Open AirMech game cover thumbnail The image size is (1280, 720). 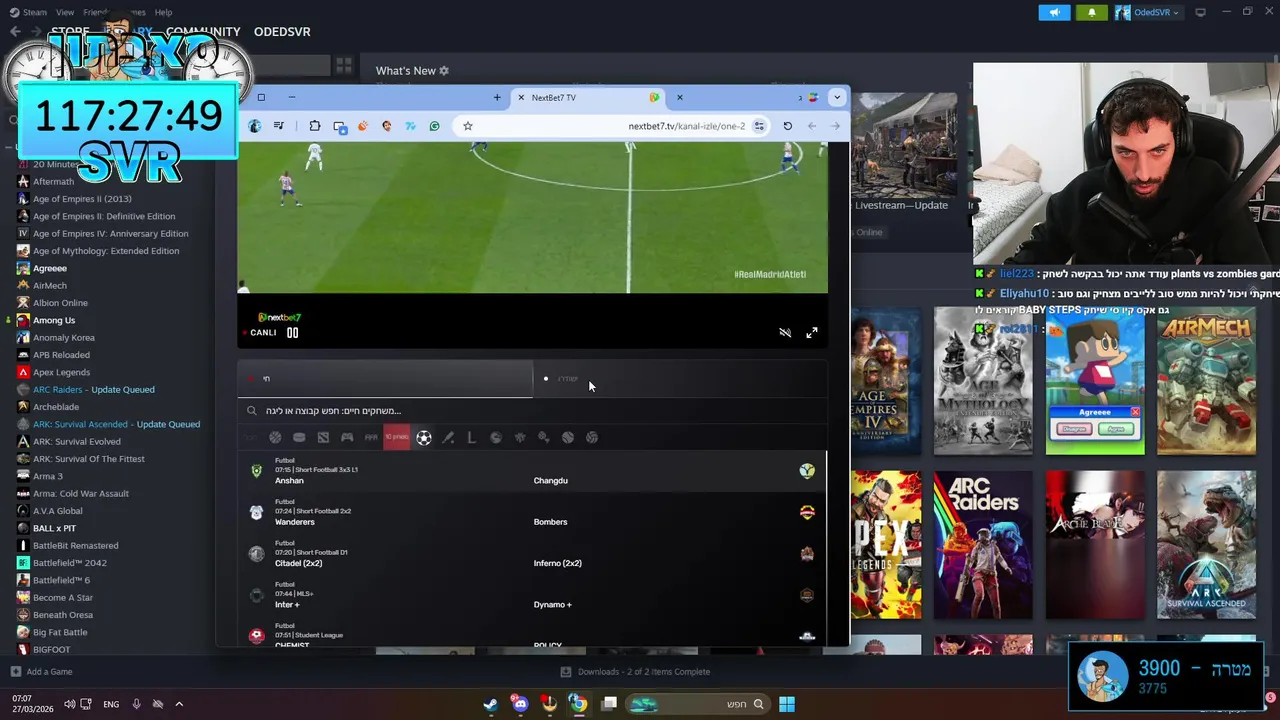coord(1206,380)
